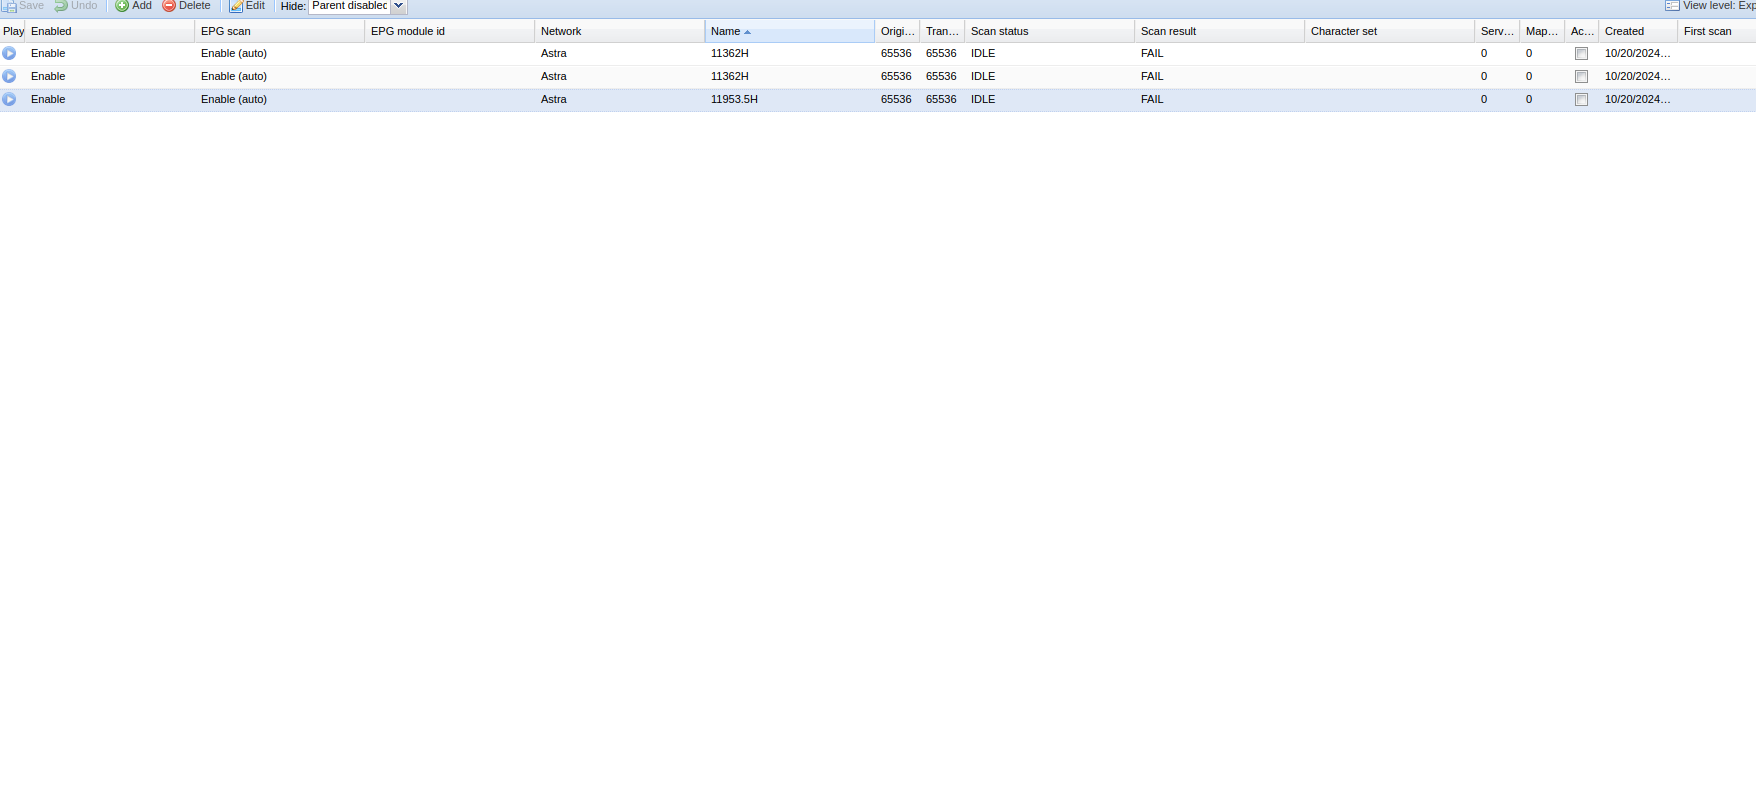Change the View level setting
Screen dimensions: 1756x805
click(x=1710, y=6)
